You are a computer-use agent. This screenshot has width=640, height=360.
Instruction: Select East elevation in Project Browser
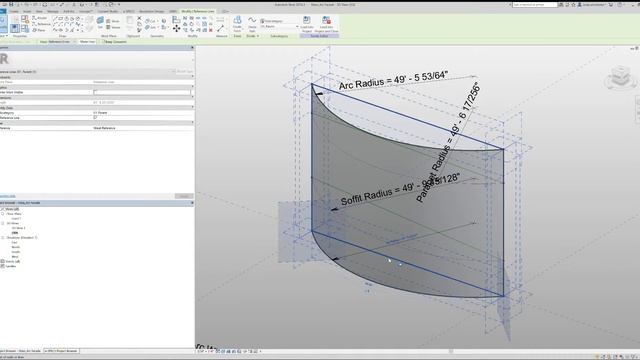tap(14, 242)
